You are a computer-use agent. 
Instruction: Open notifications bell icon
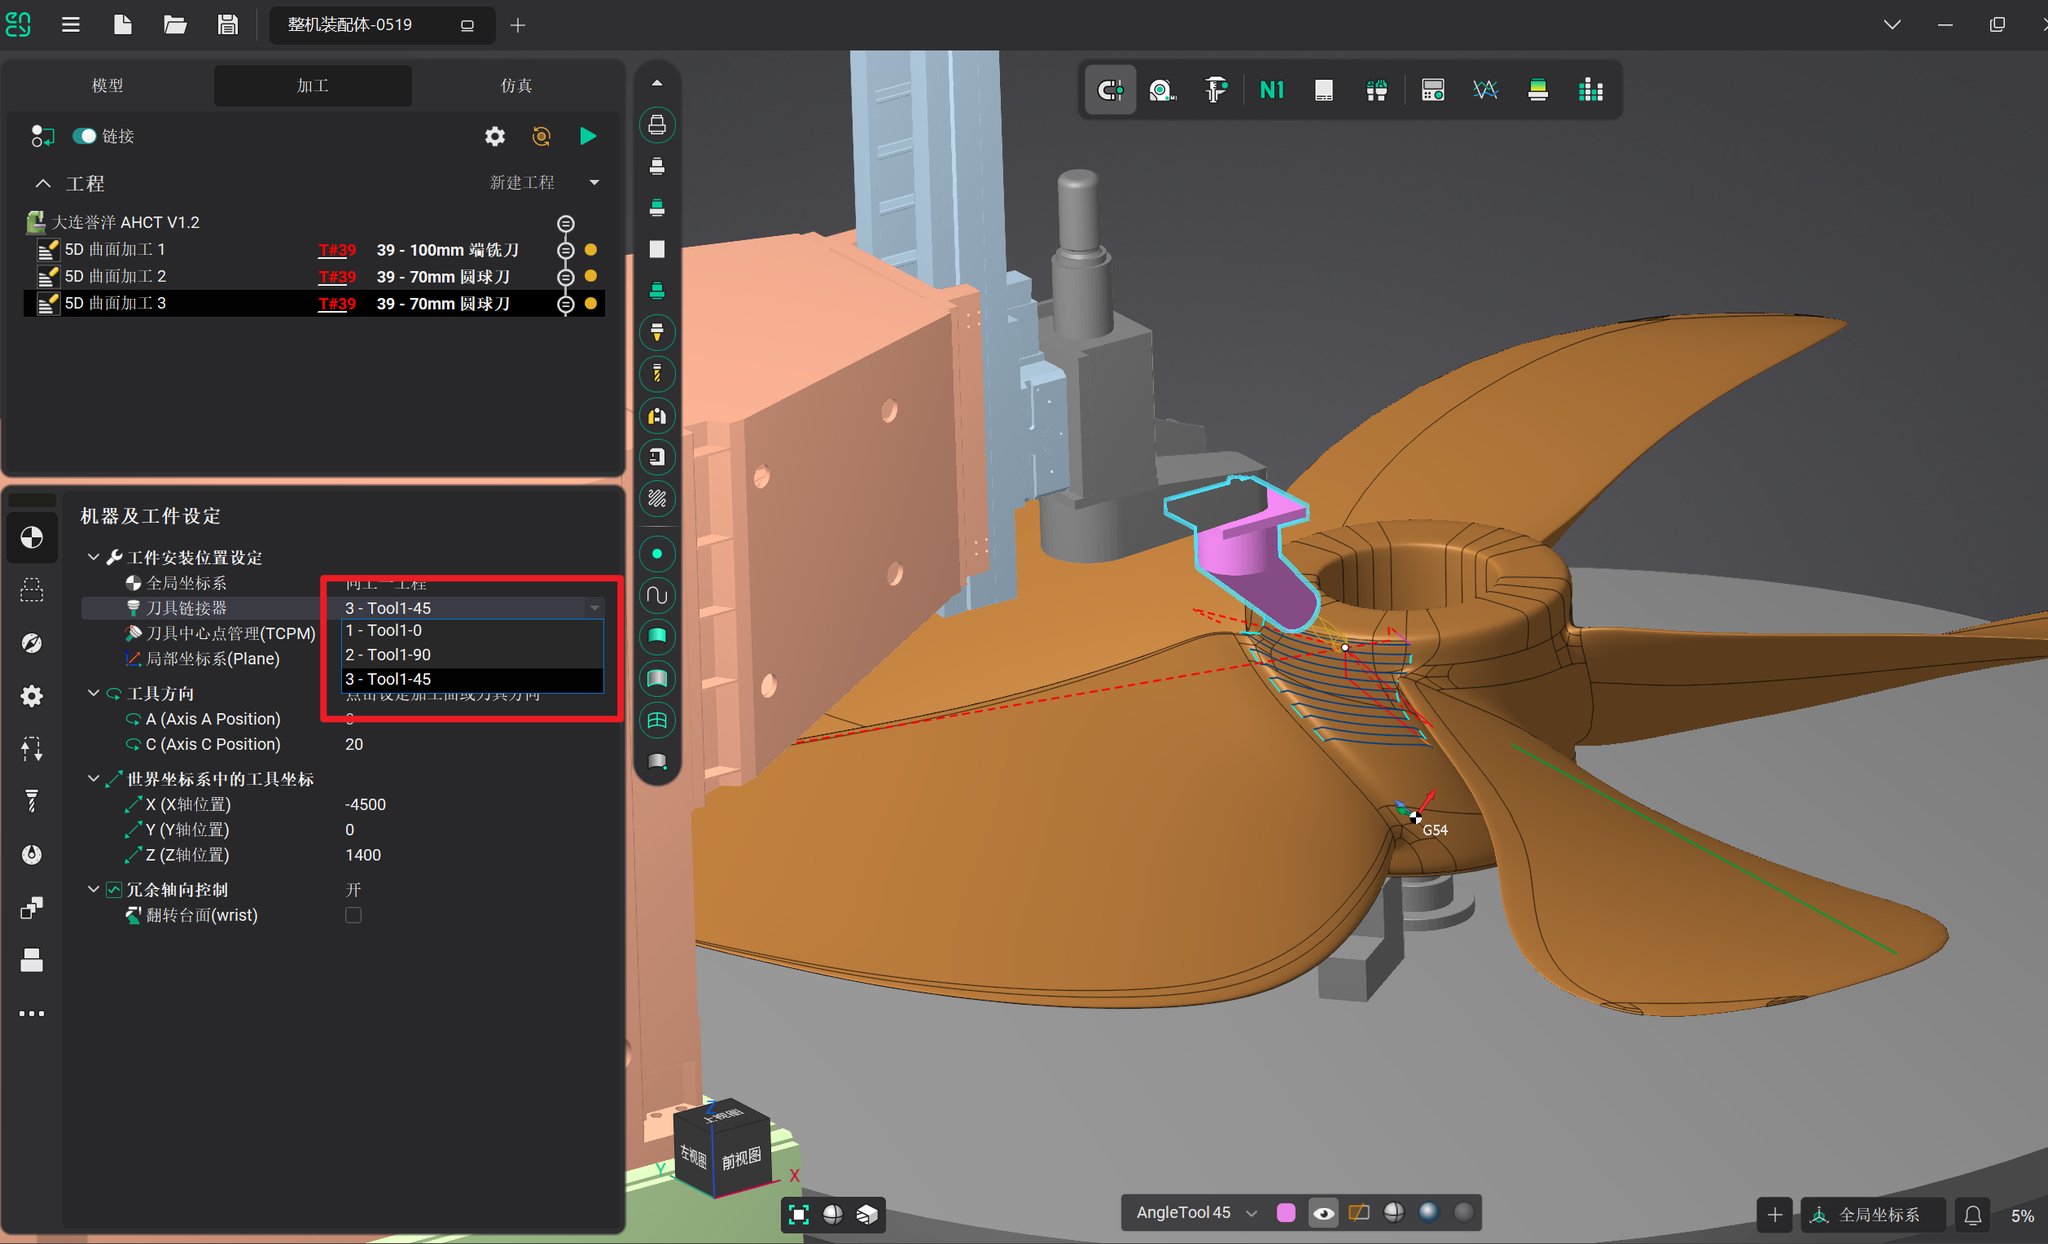point(1973,1215)
